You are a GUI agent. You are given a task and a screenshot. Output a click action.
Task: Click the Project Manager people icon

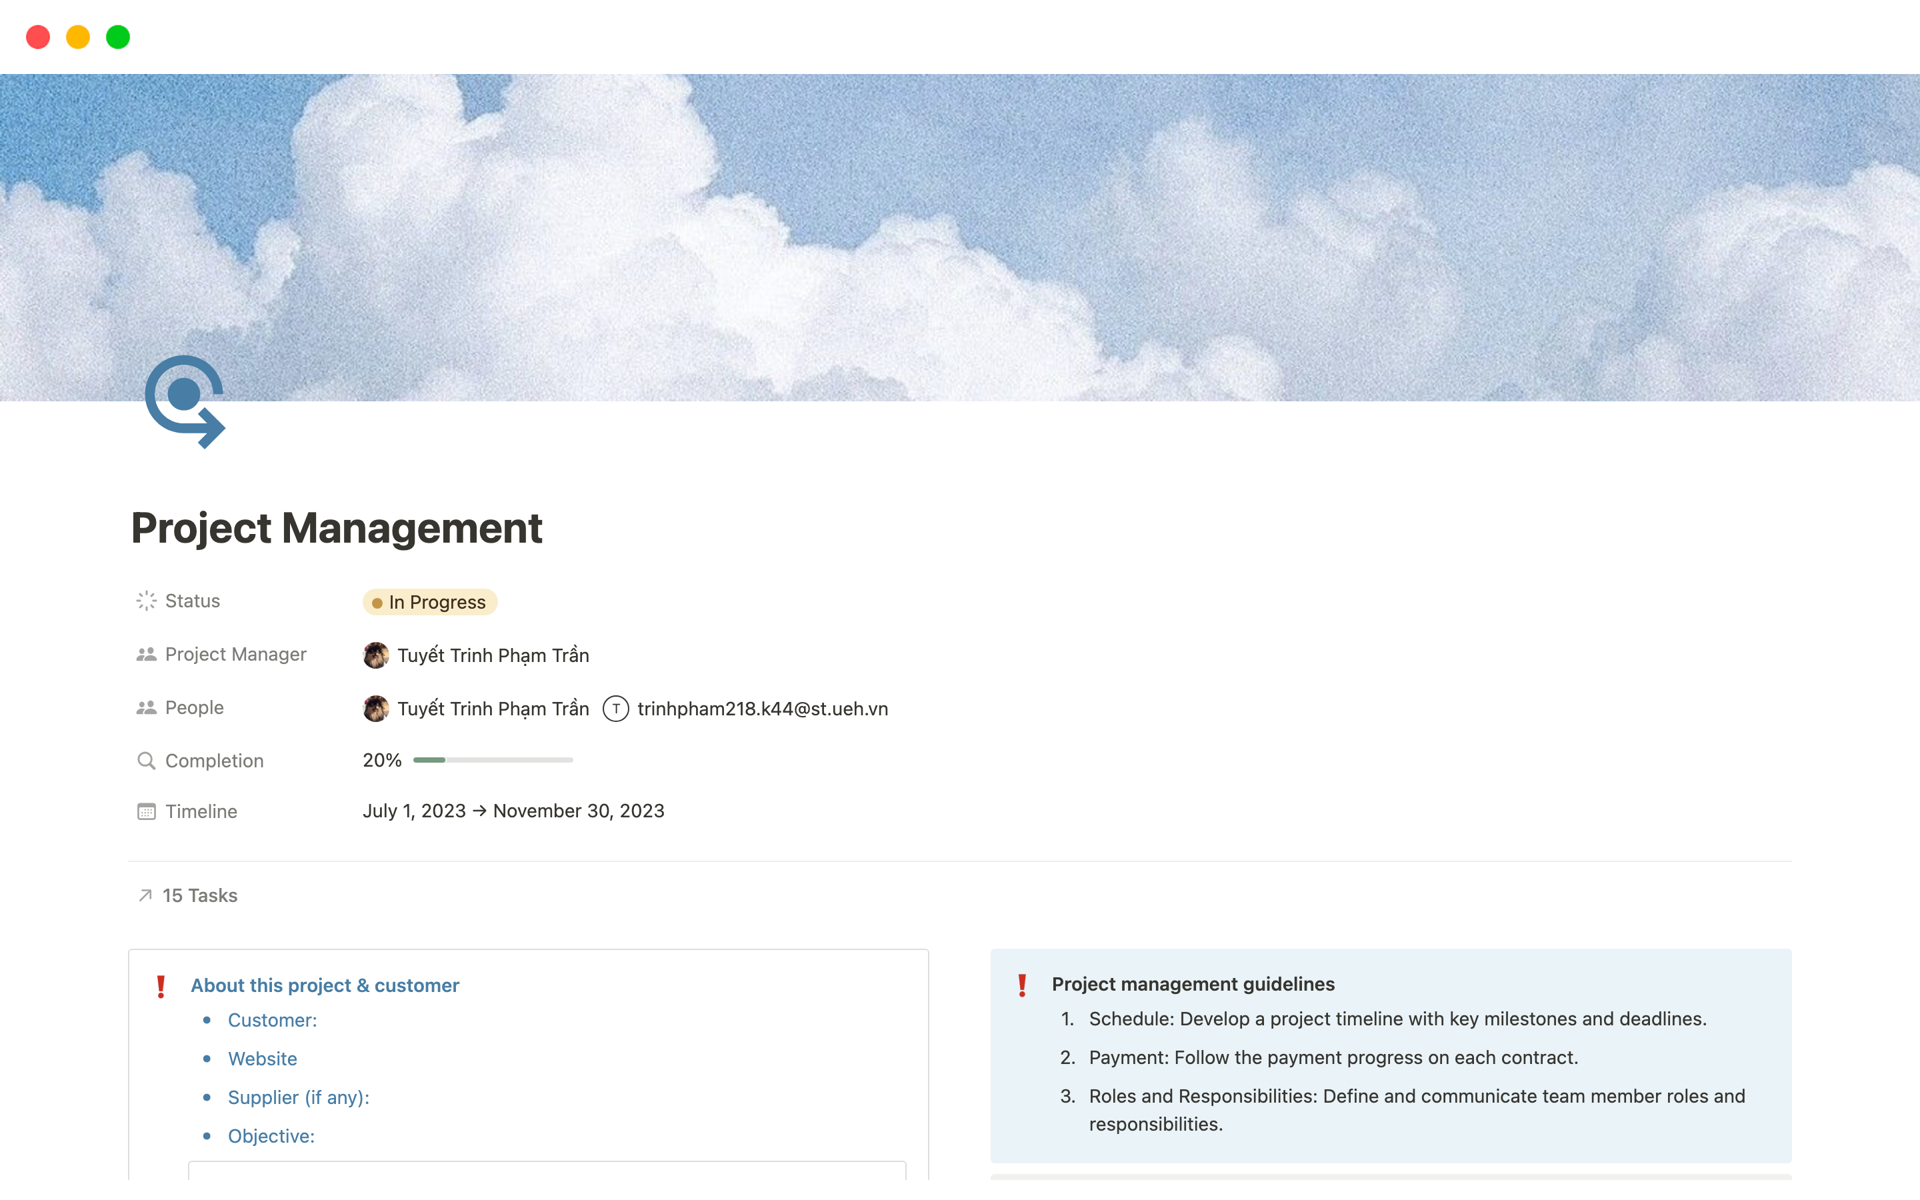click(x=146, y=654)
